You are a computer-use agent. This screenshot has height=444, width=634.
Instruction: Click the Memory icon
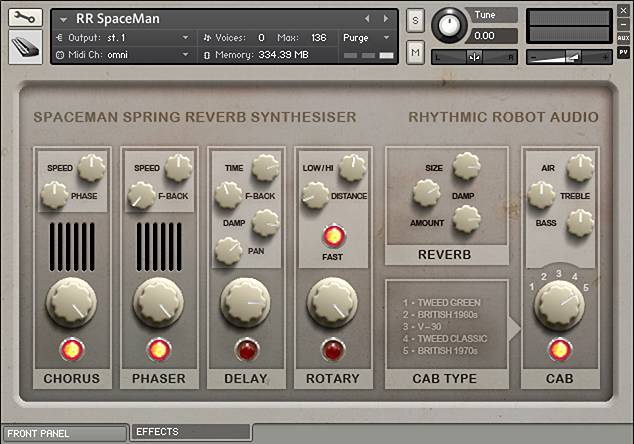(x=207, y=55)
